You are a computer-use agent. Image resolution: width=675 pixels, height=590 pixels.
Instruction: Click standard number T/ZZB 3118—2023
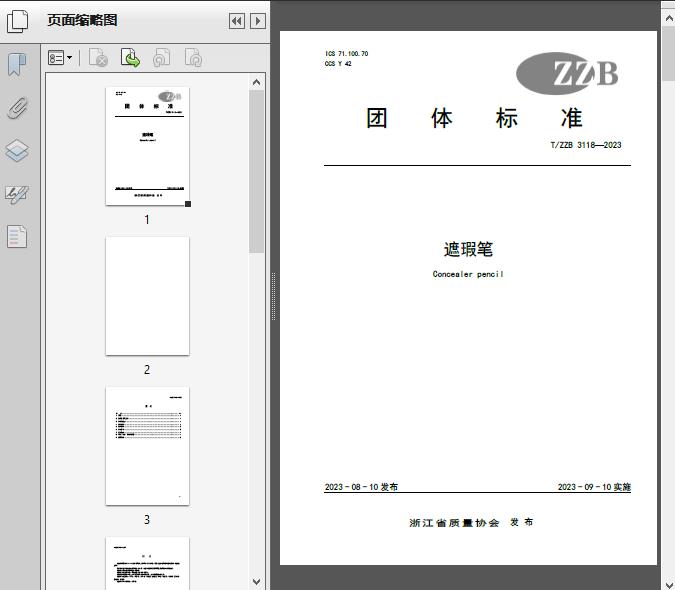tap(586, 145)
